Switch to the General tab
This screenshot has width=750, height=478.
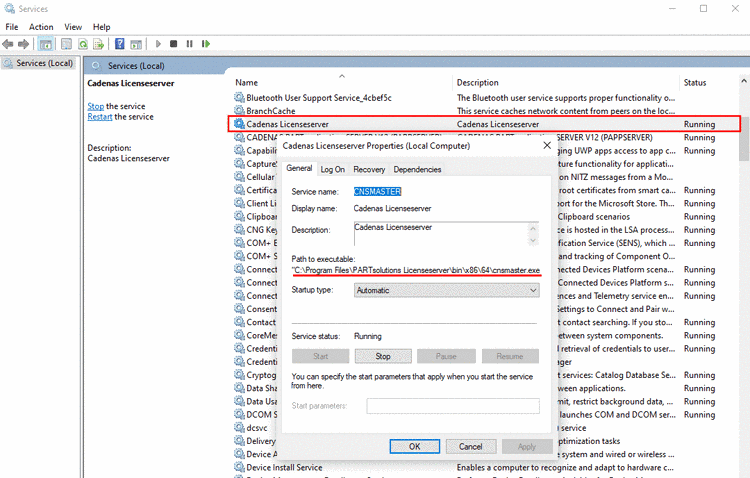click(x=299, y=168)
